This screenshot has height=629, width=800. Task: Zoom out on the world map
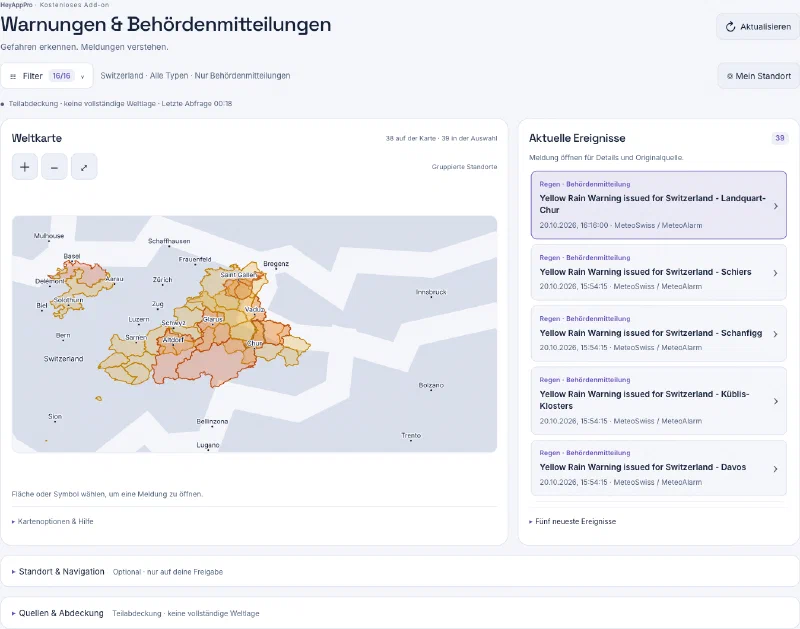tap(54, 167)
